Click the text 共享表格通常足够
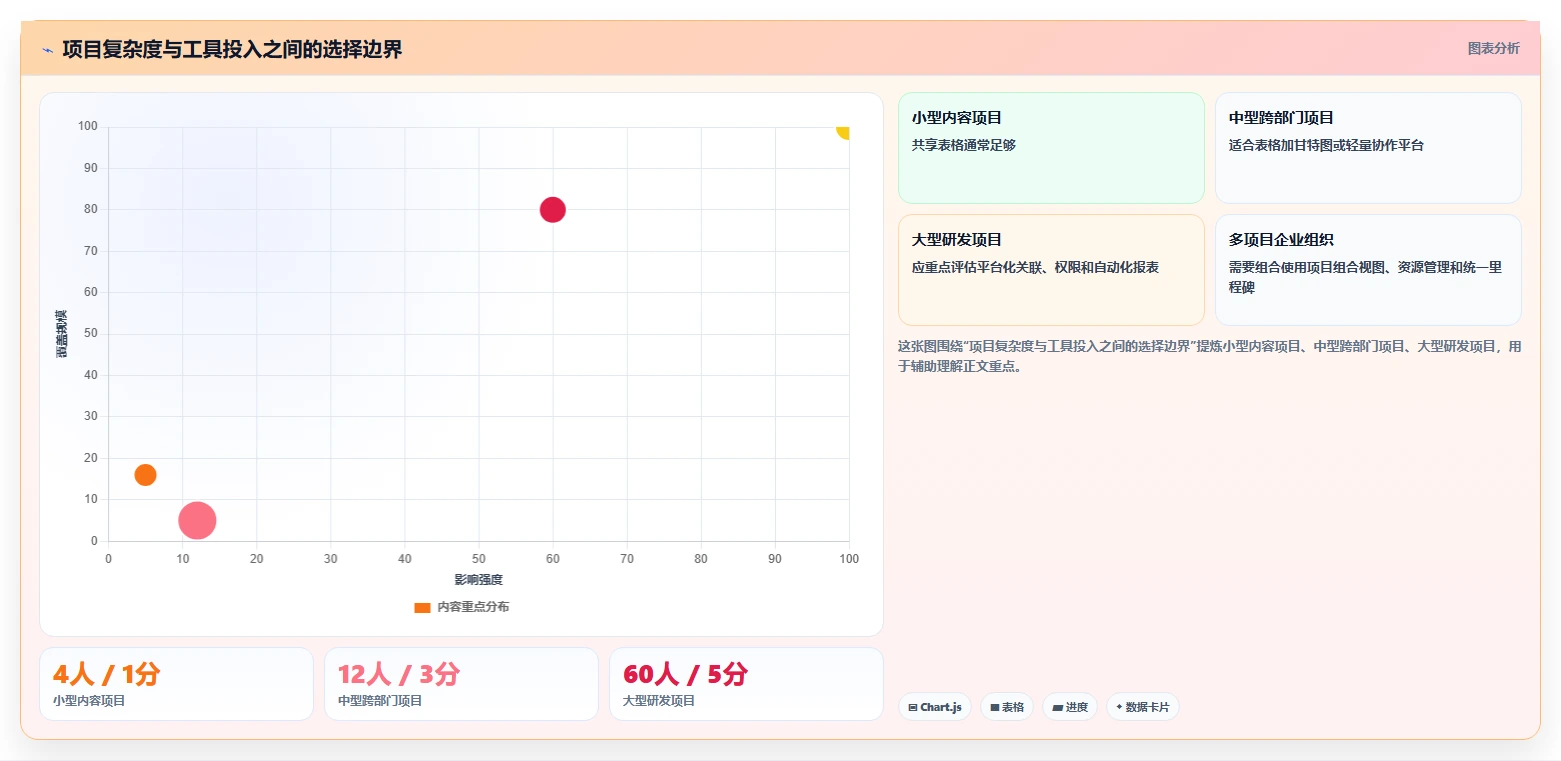The width and height of the screenshot is (1561, 761). pos(964,145)
